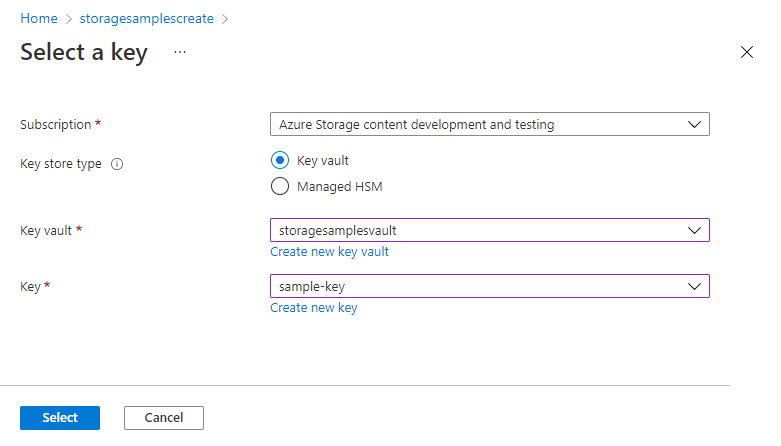Go to Home breadcrumb

(38, 19)
